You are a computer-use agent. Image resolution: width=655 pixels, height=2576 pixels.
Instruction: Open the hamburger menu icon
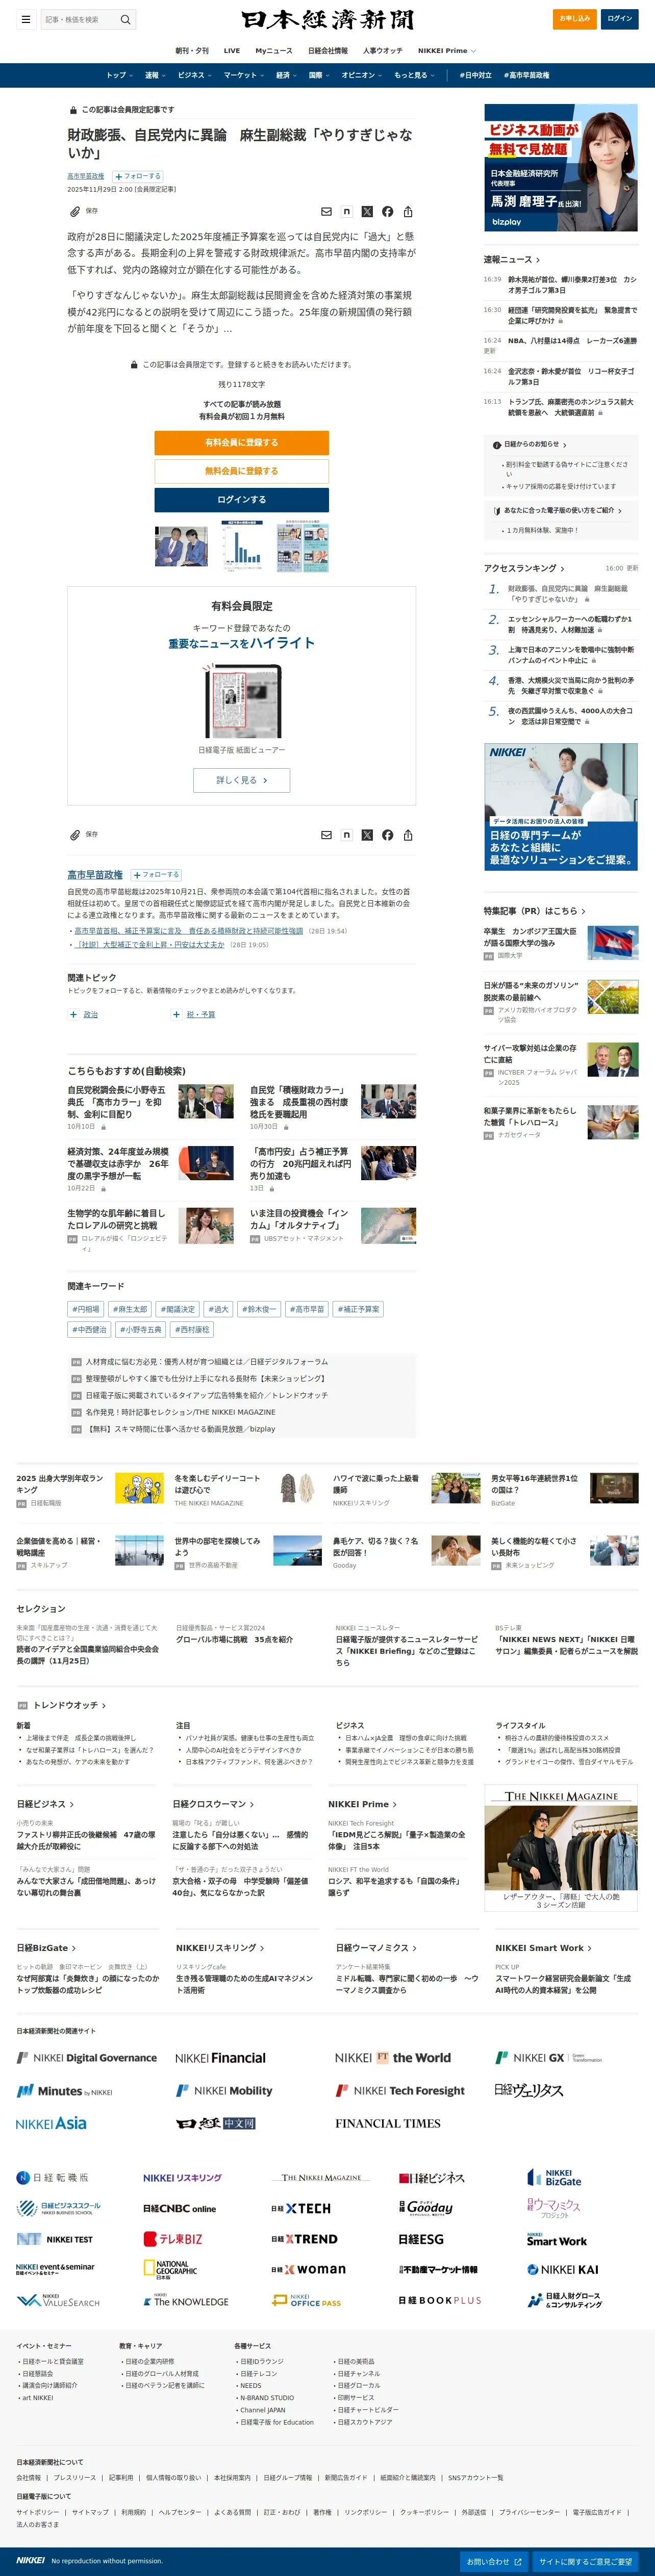click(x=25, y=19)
